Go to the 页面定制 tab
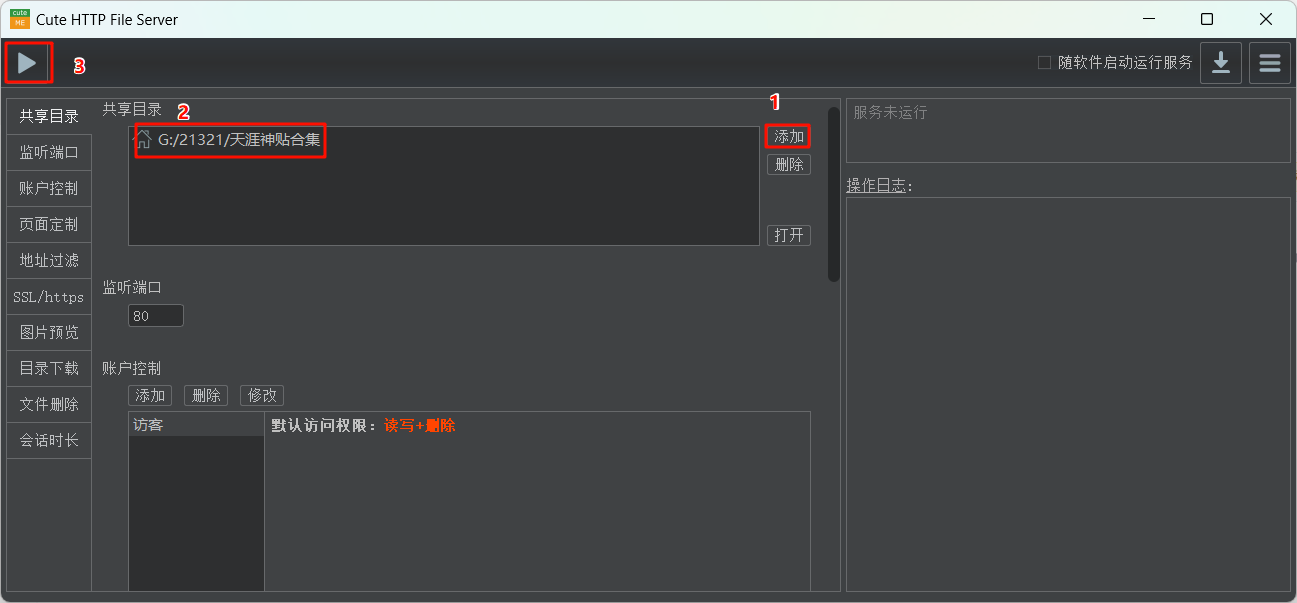The height and width of the screenshot is (603, 1297). 49,225
